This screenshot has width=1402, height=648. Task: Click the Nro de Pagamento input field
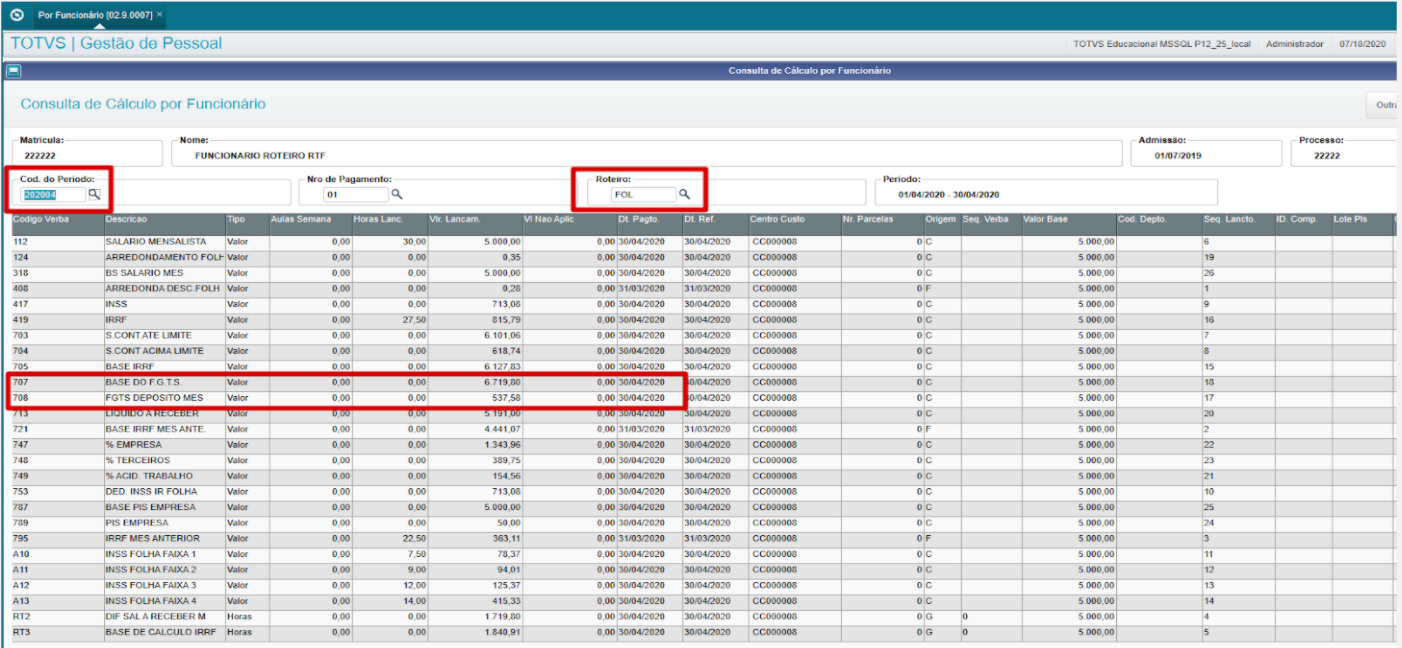click(356, 194)
